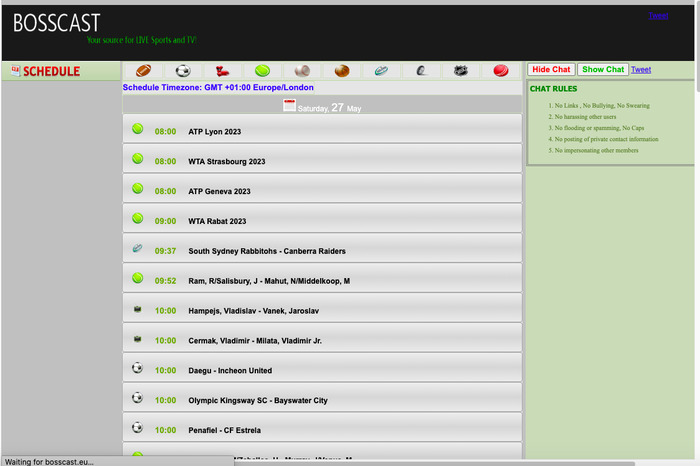Open Ram, R/Salisbury, J - Mahut match
Screen dimensions: 700x466
(322, 279)
